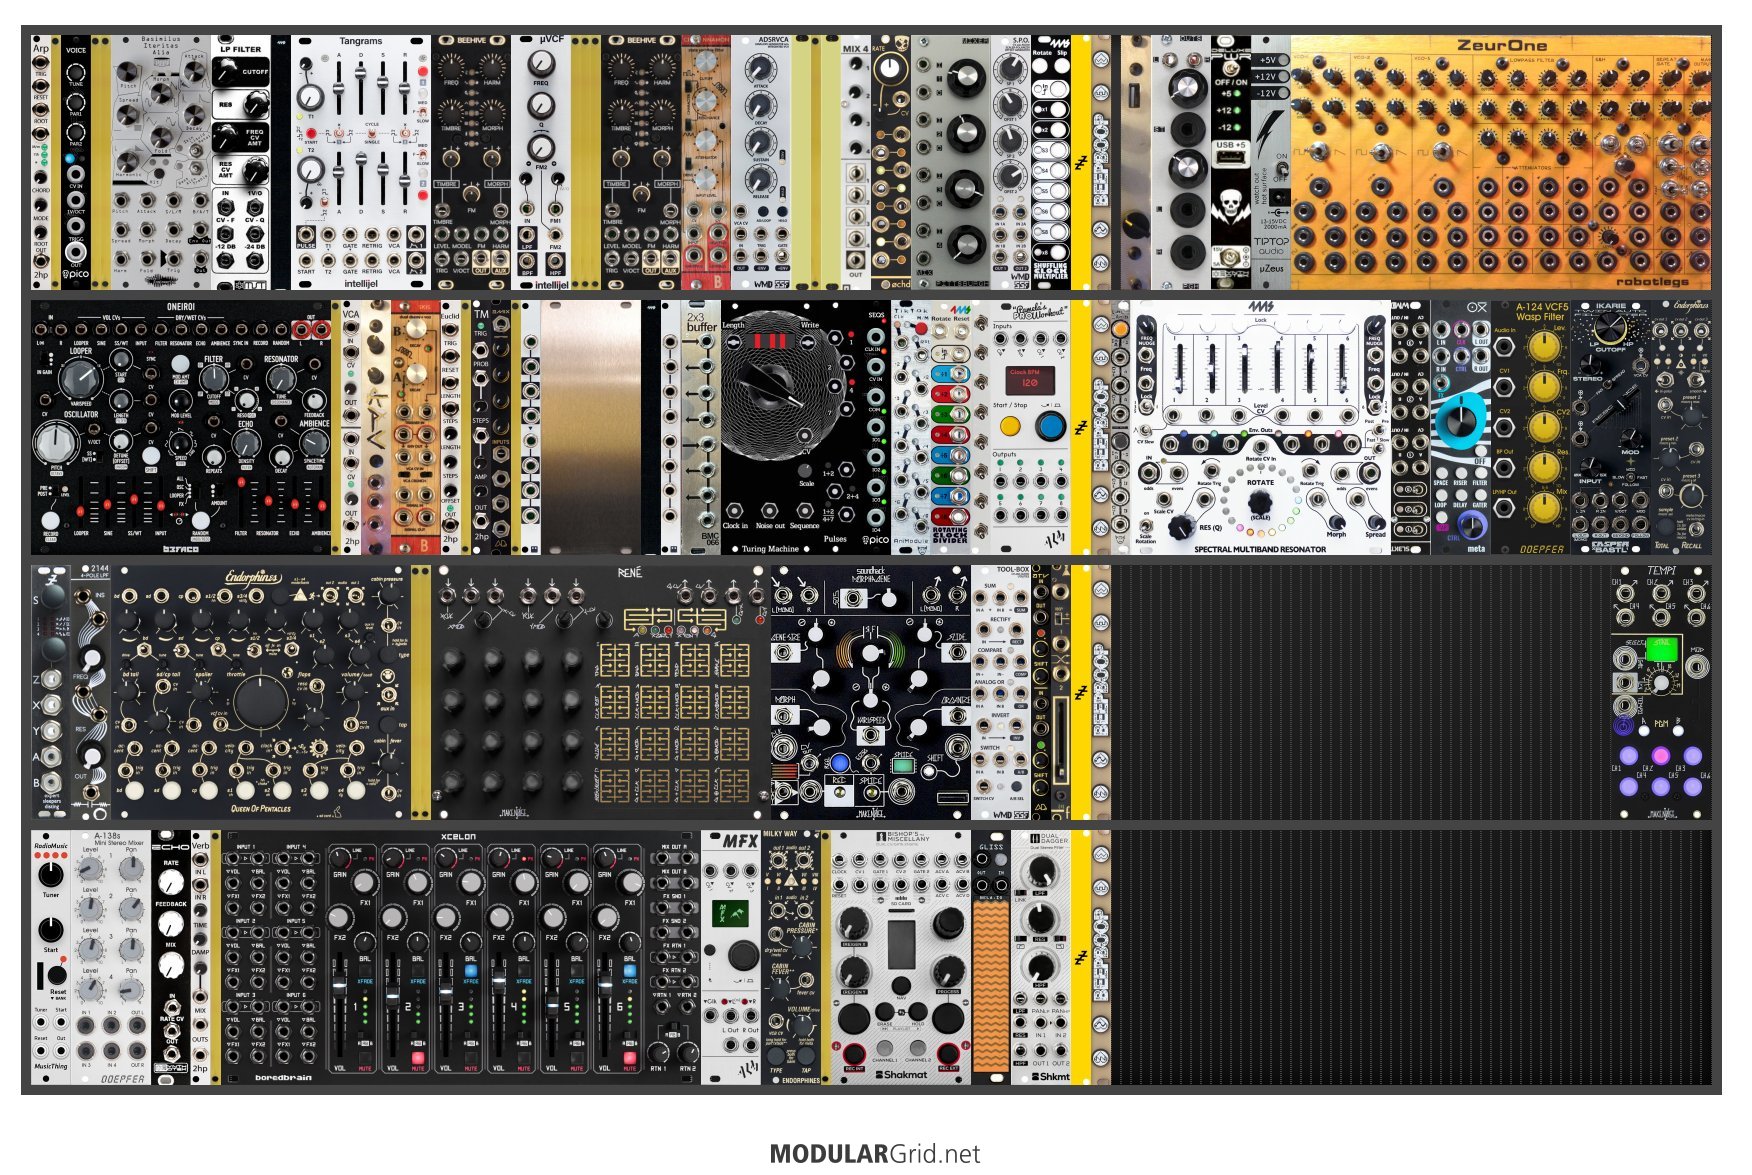Select the IKARIE filter module
The image size is (1752, 1175).
click(x=1611, y=427)
